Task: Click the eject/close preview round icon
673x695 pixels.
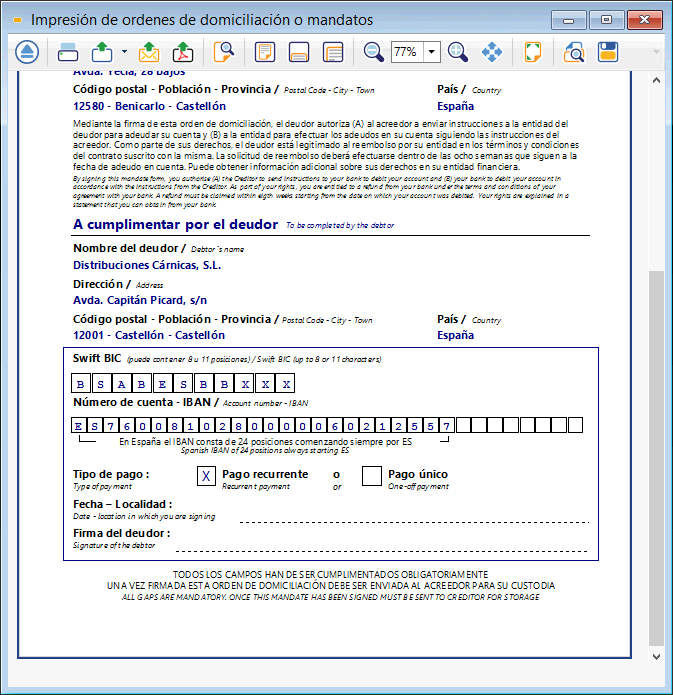Action: pos(27,52)
